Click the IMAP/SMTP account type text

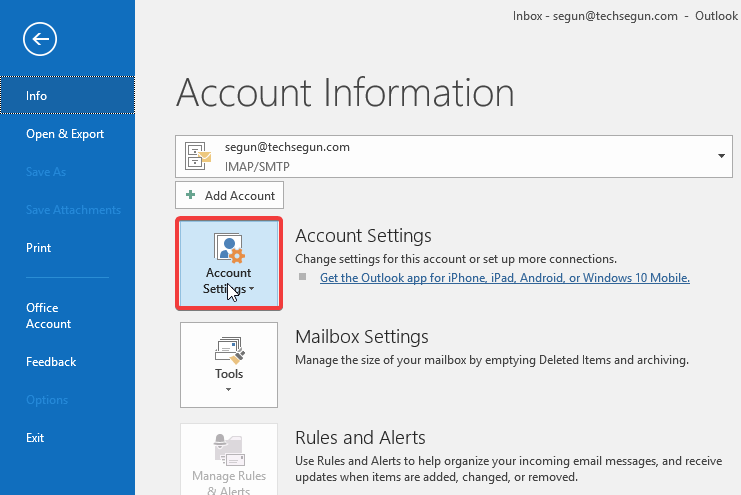[x=257, y=166]
